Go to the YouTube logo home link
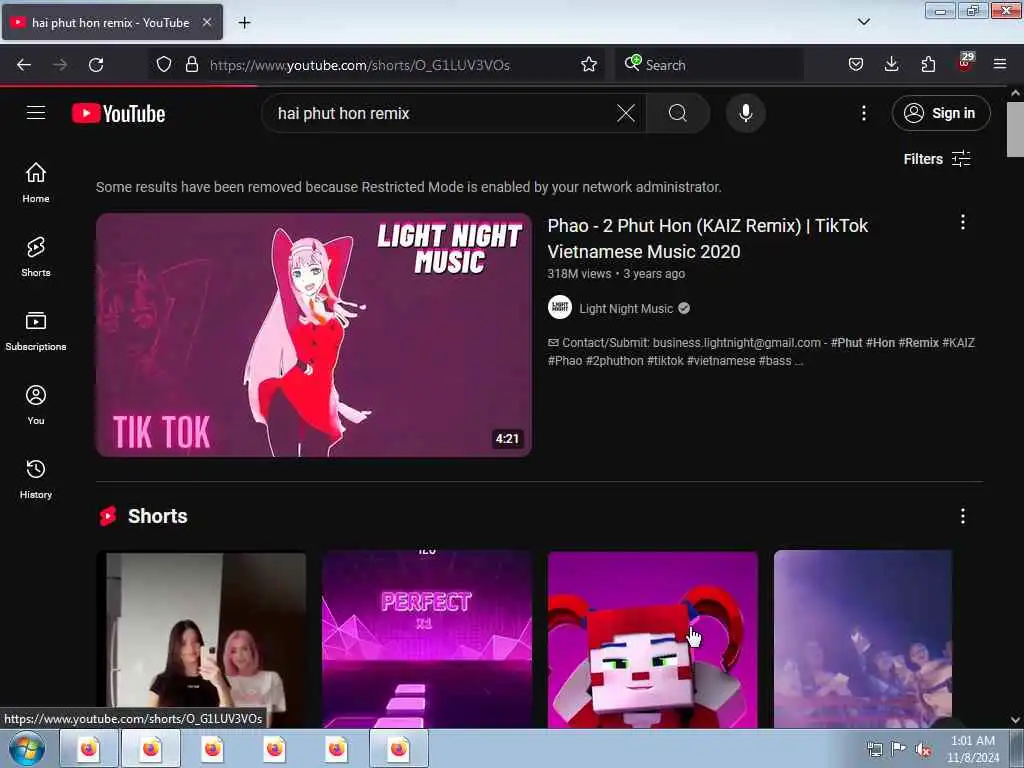1024x768 pixels. pyautogui.click(x=118, y=114)
